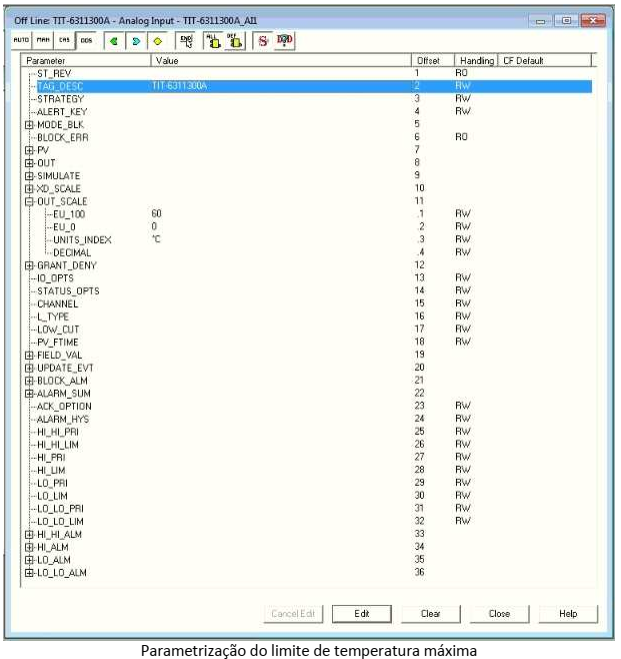Select the OOS mode button
The width and height of the screenshot is (621, 659).
pos(86,41)
